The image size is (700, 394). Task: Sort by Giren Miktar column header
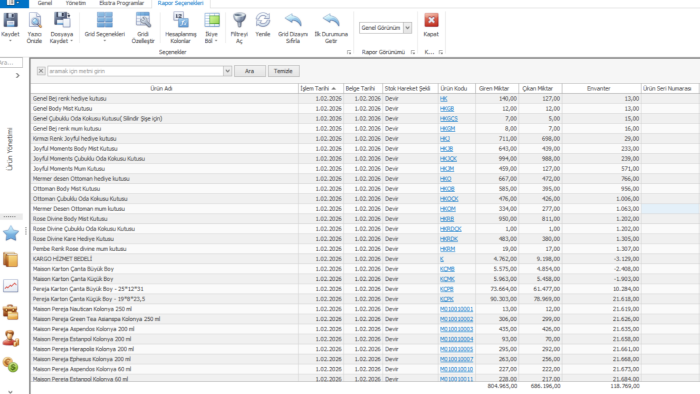[x=496, y=88]
